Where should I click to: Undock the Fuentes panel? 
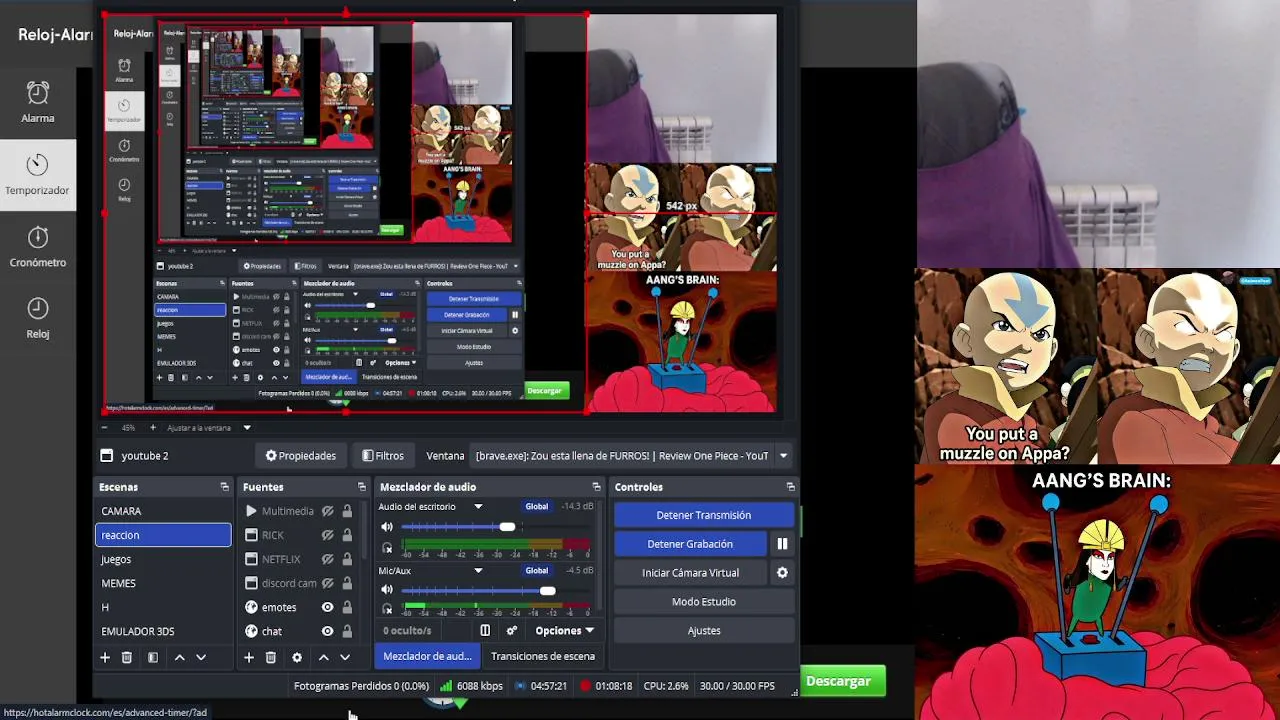(x=362, y=487)
